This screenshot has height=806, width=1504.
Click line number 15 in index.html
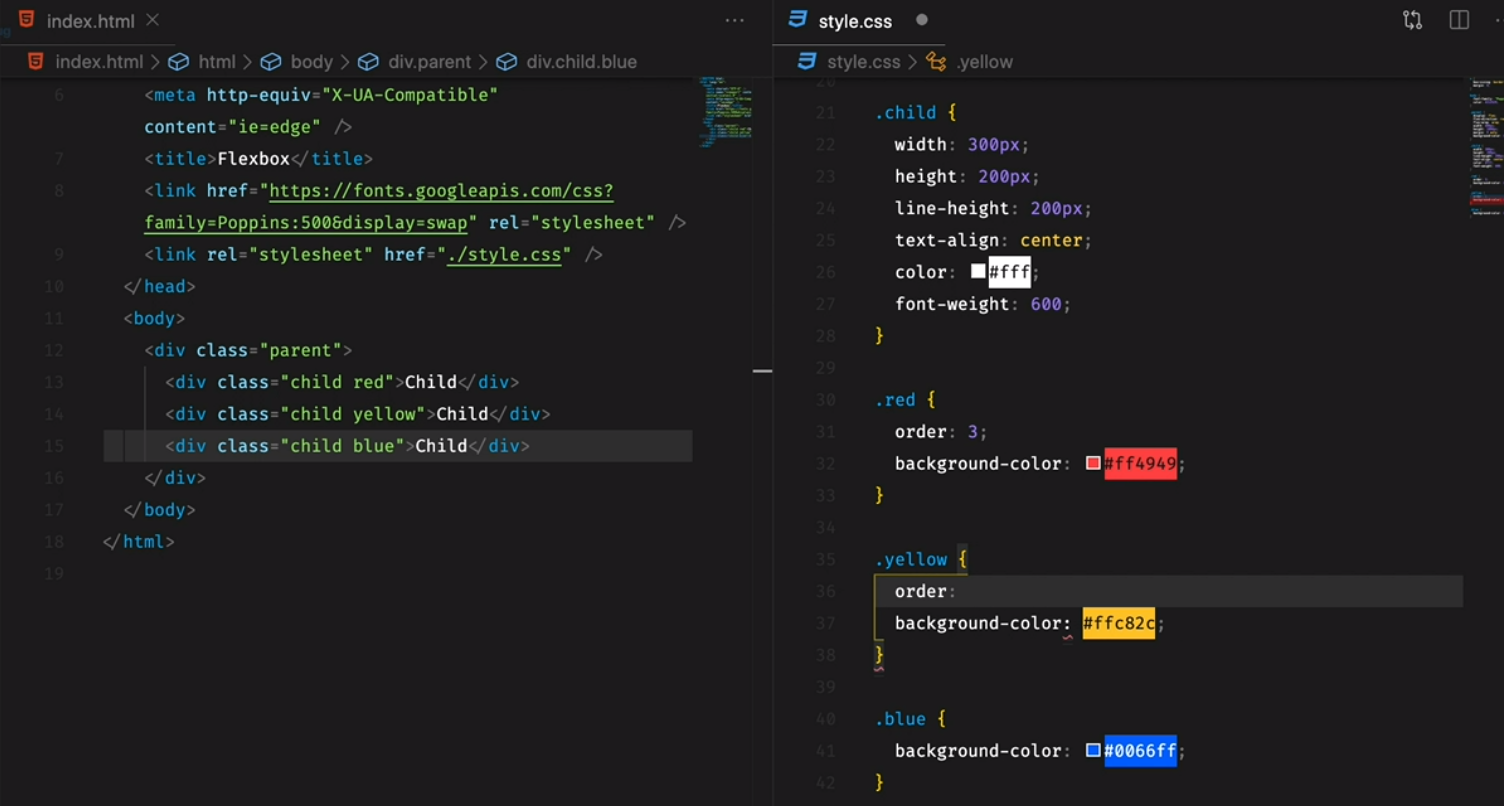click(54, 446)
